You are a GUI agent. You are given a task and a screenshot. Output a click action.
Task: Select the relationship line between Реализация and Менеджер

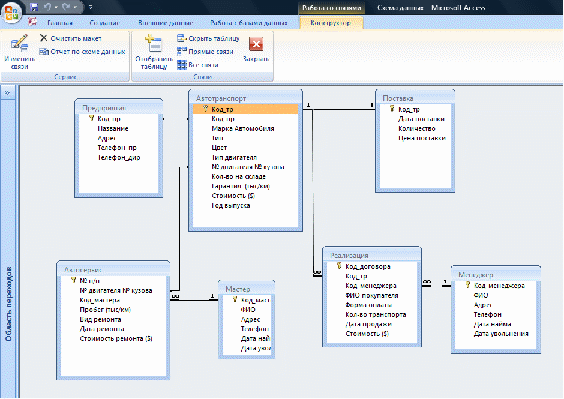(x=436, y=286)
